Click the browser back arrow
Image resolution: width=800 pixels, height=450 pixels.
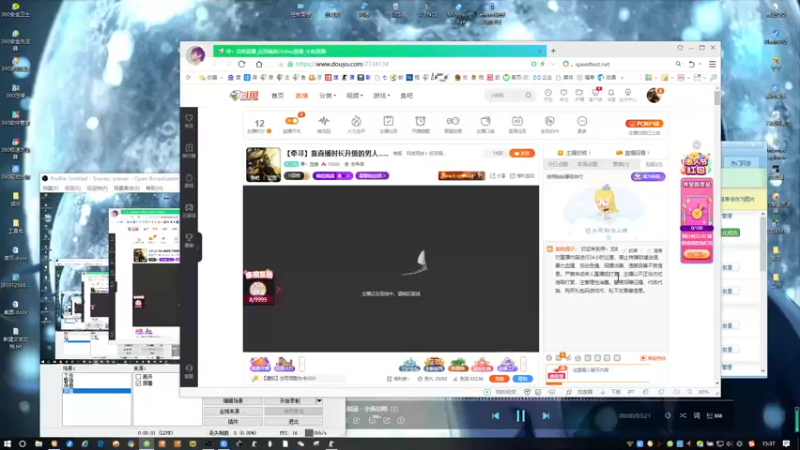(215, 64)
